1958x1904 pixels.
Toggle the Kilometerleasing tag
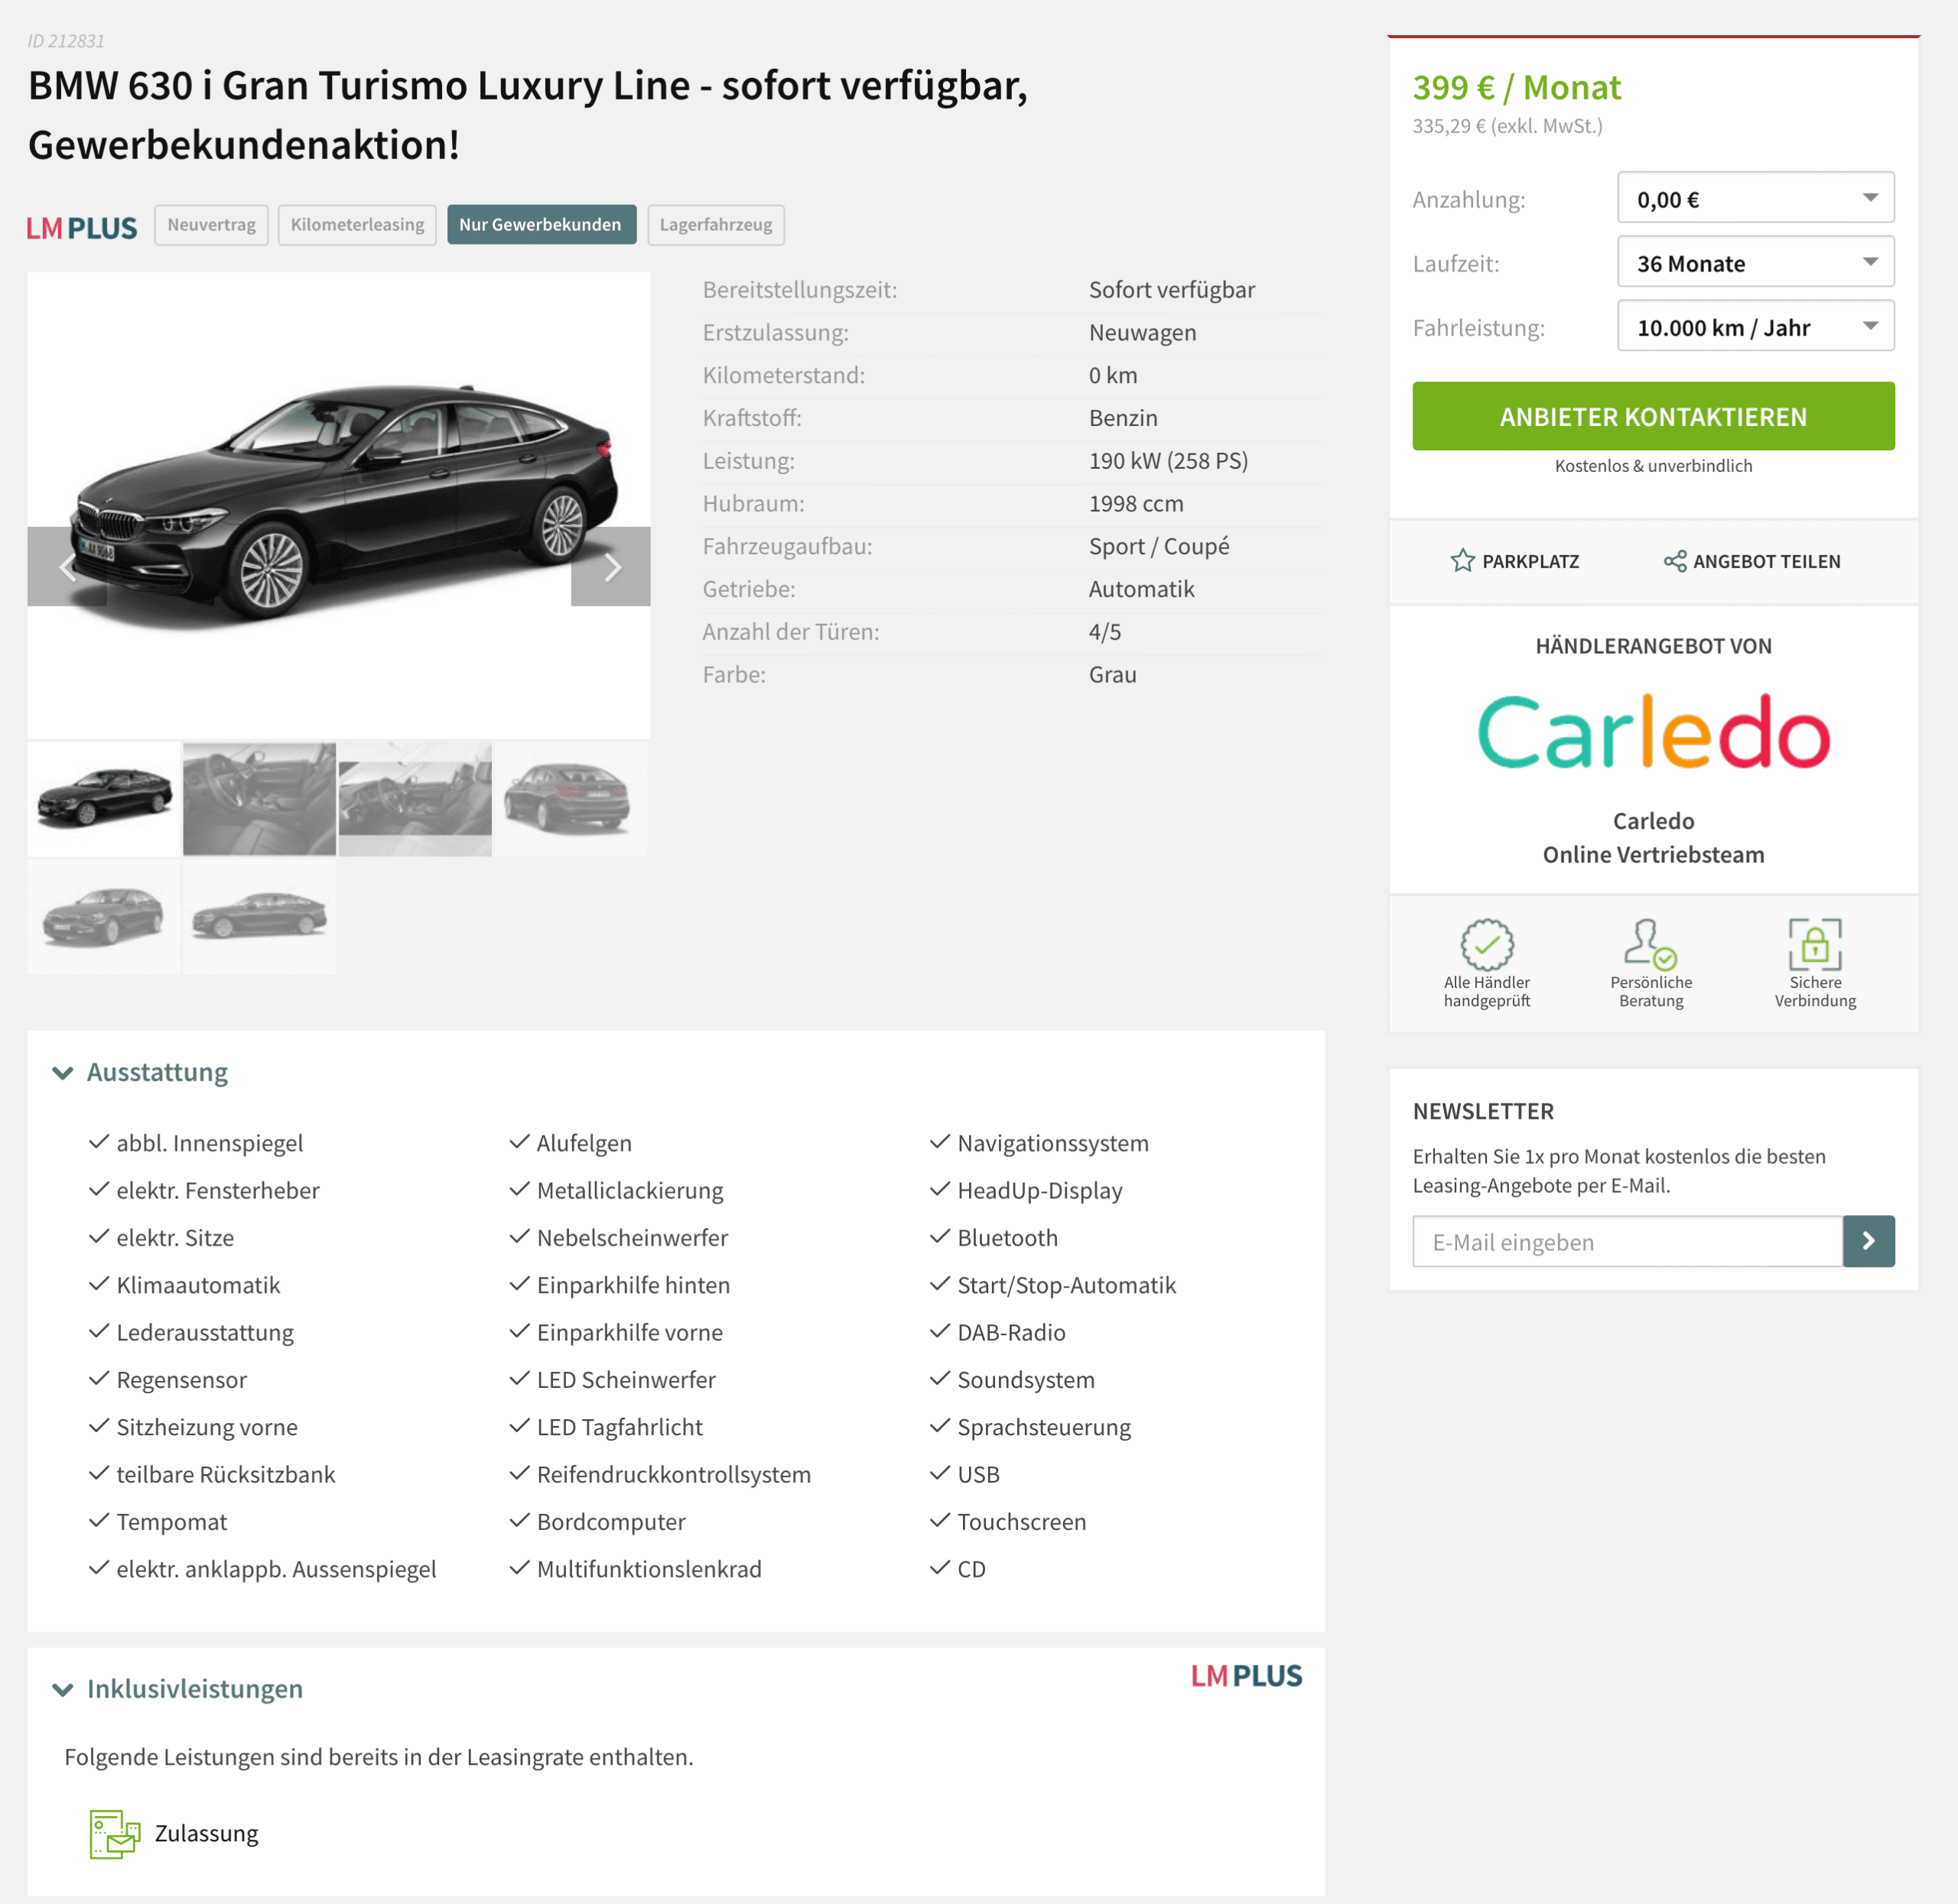[357, 225]
